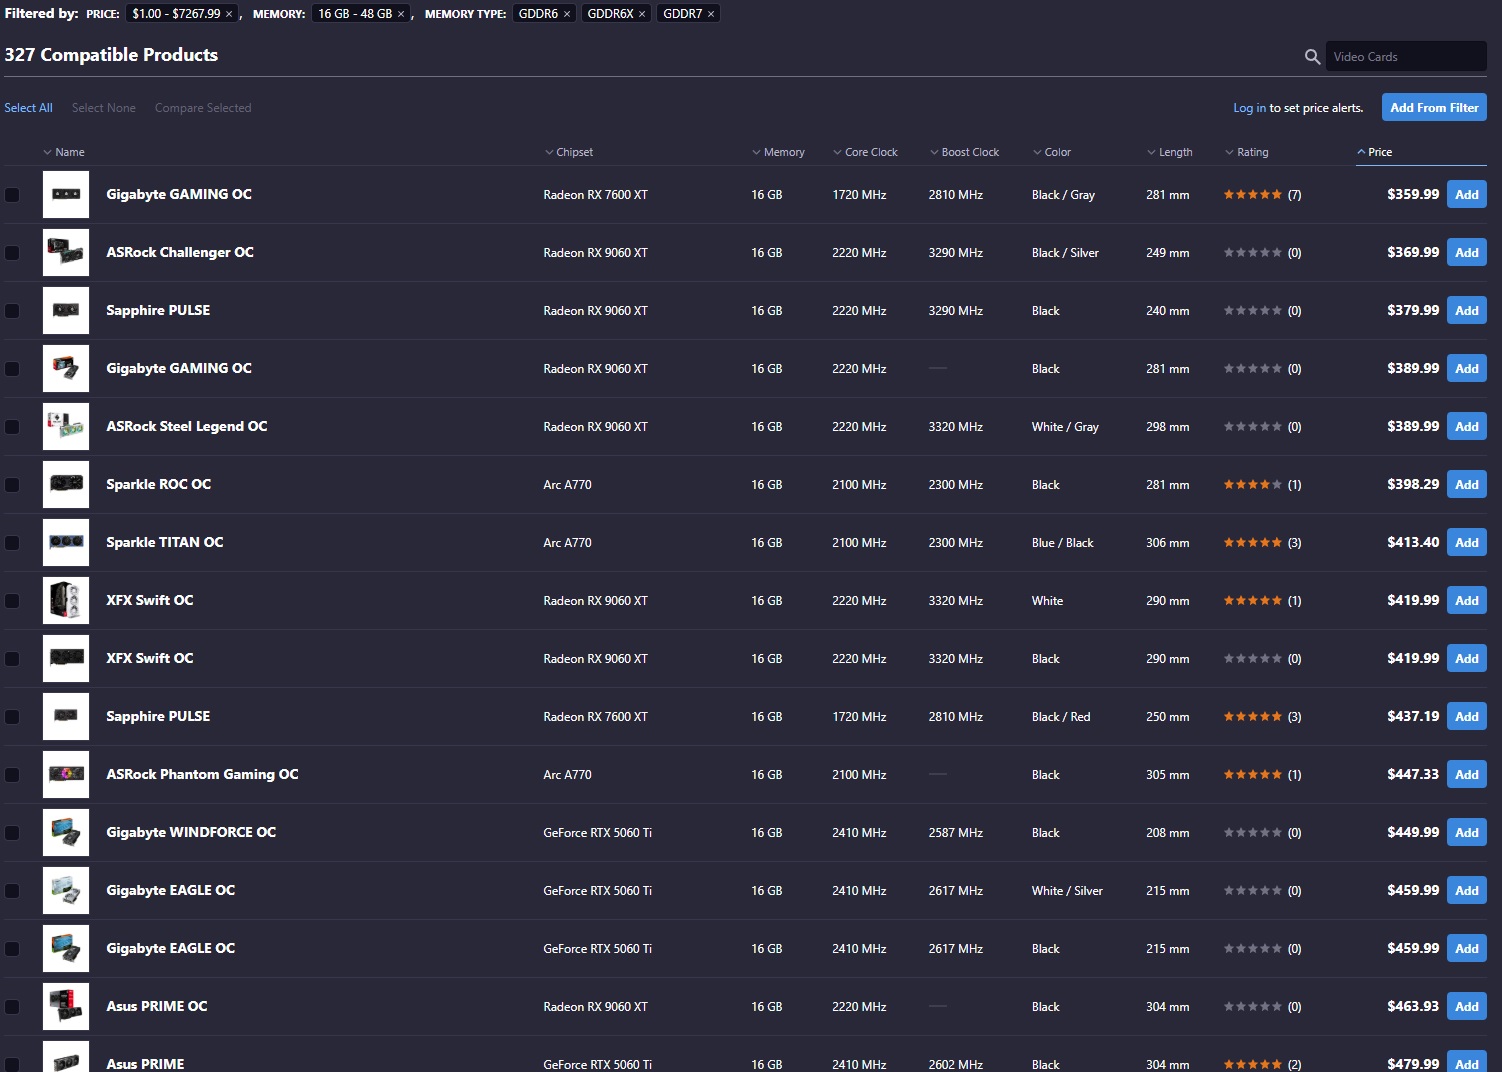This screenshot has width=1502, height=1072.
Task: Click star rating of Gigabyte GAMING OC RX 7600 XT
Action: coord(1253,195)
